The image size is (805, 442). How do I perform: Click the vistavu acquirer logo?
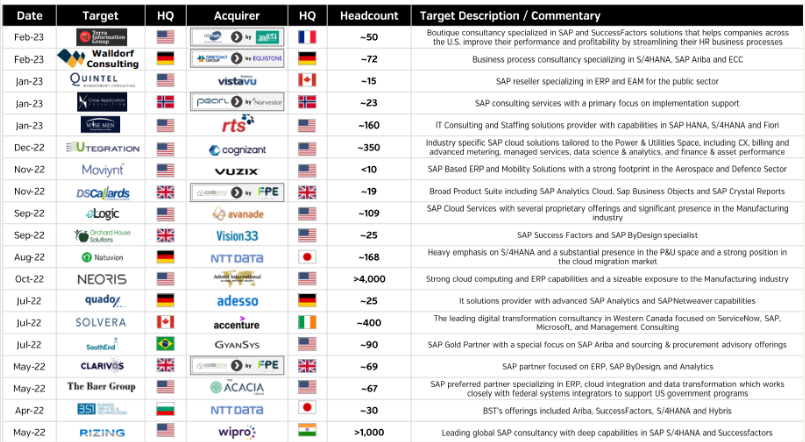237,81
